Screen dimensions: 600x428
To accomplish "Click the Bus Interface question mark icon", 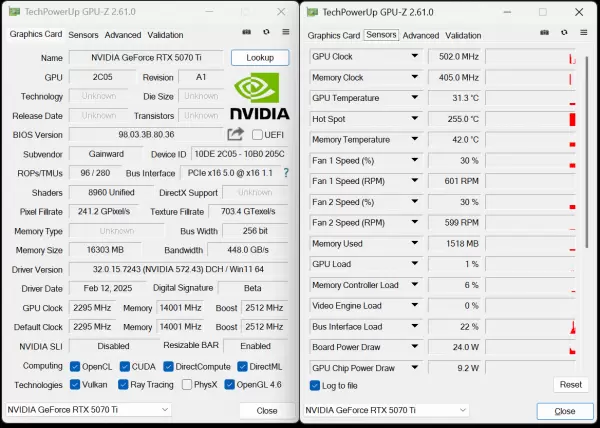I will pos(286,173).
